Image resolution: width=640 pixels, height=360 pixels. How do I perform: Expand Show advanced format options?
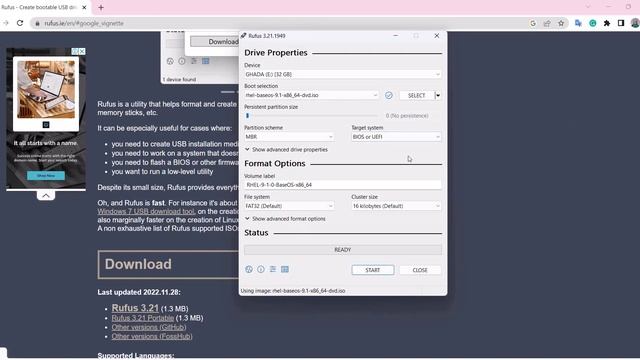click(285, 219)
